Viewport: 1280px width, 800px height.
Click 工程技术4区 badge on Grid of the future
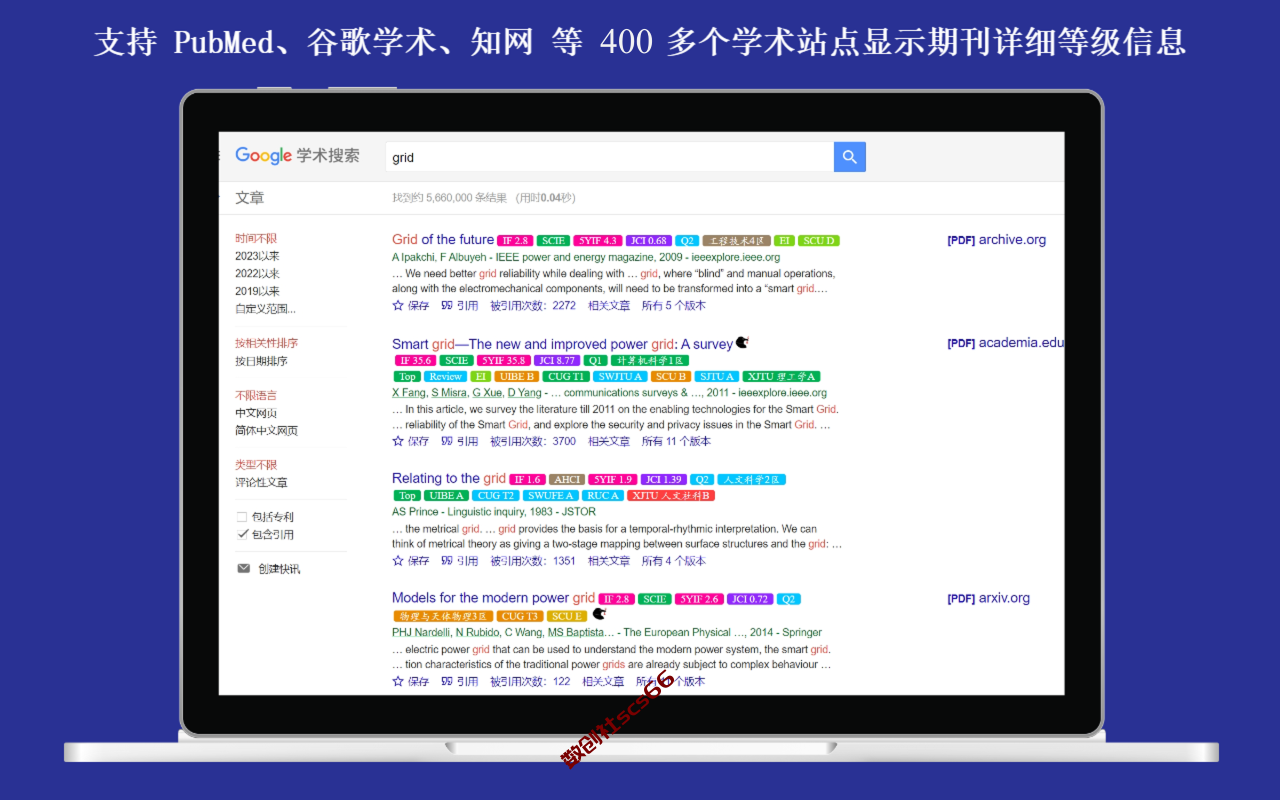tap(736, 241)
